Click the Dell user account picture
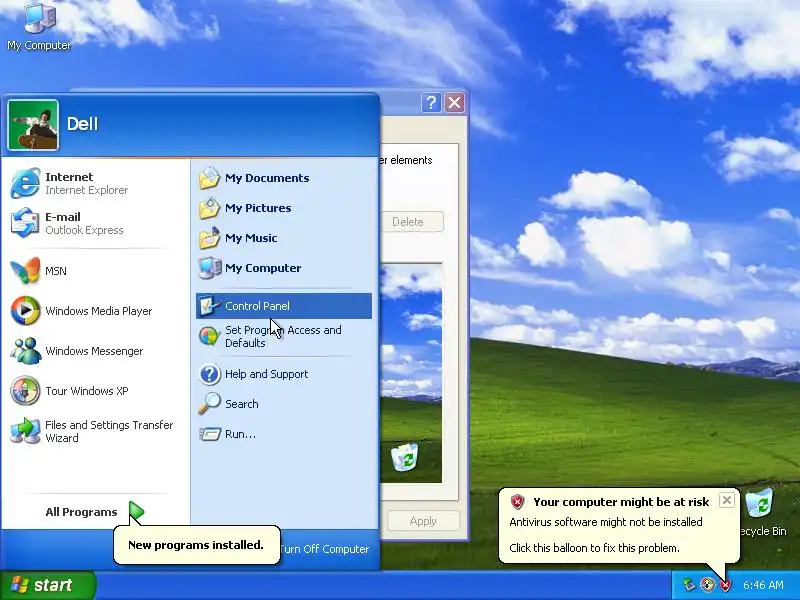800x600 pixels. tap(33, 125)
